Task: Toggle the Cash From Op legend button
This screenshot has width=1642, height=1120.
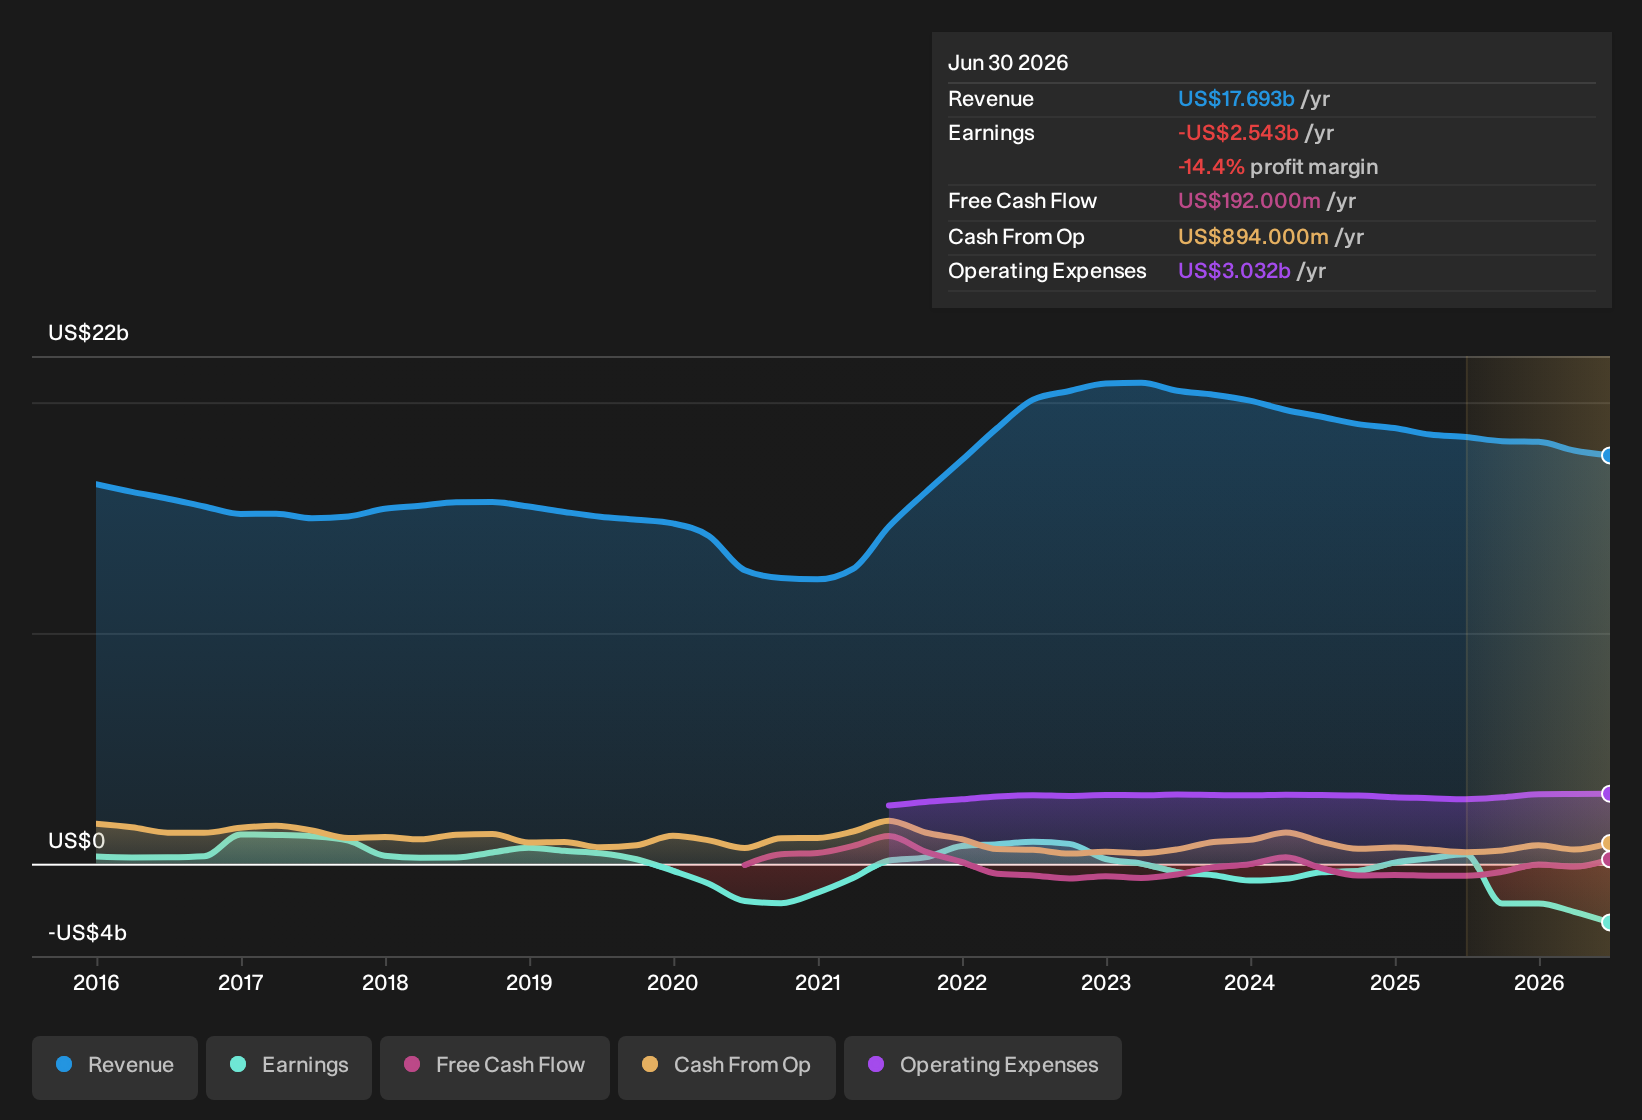Action: point(727,1066)
